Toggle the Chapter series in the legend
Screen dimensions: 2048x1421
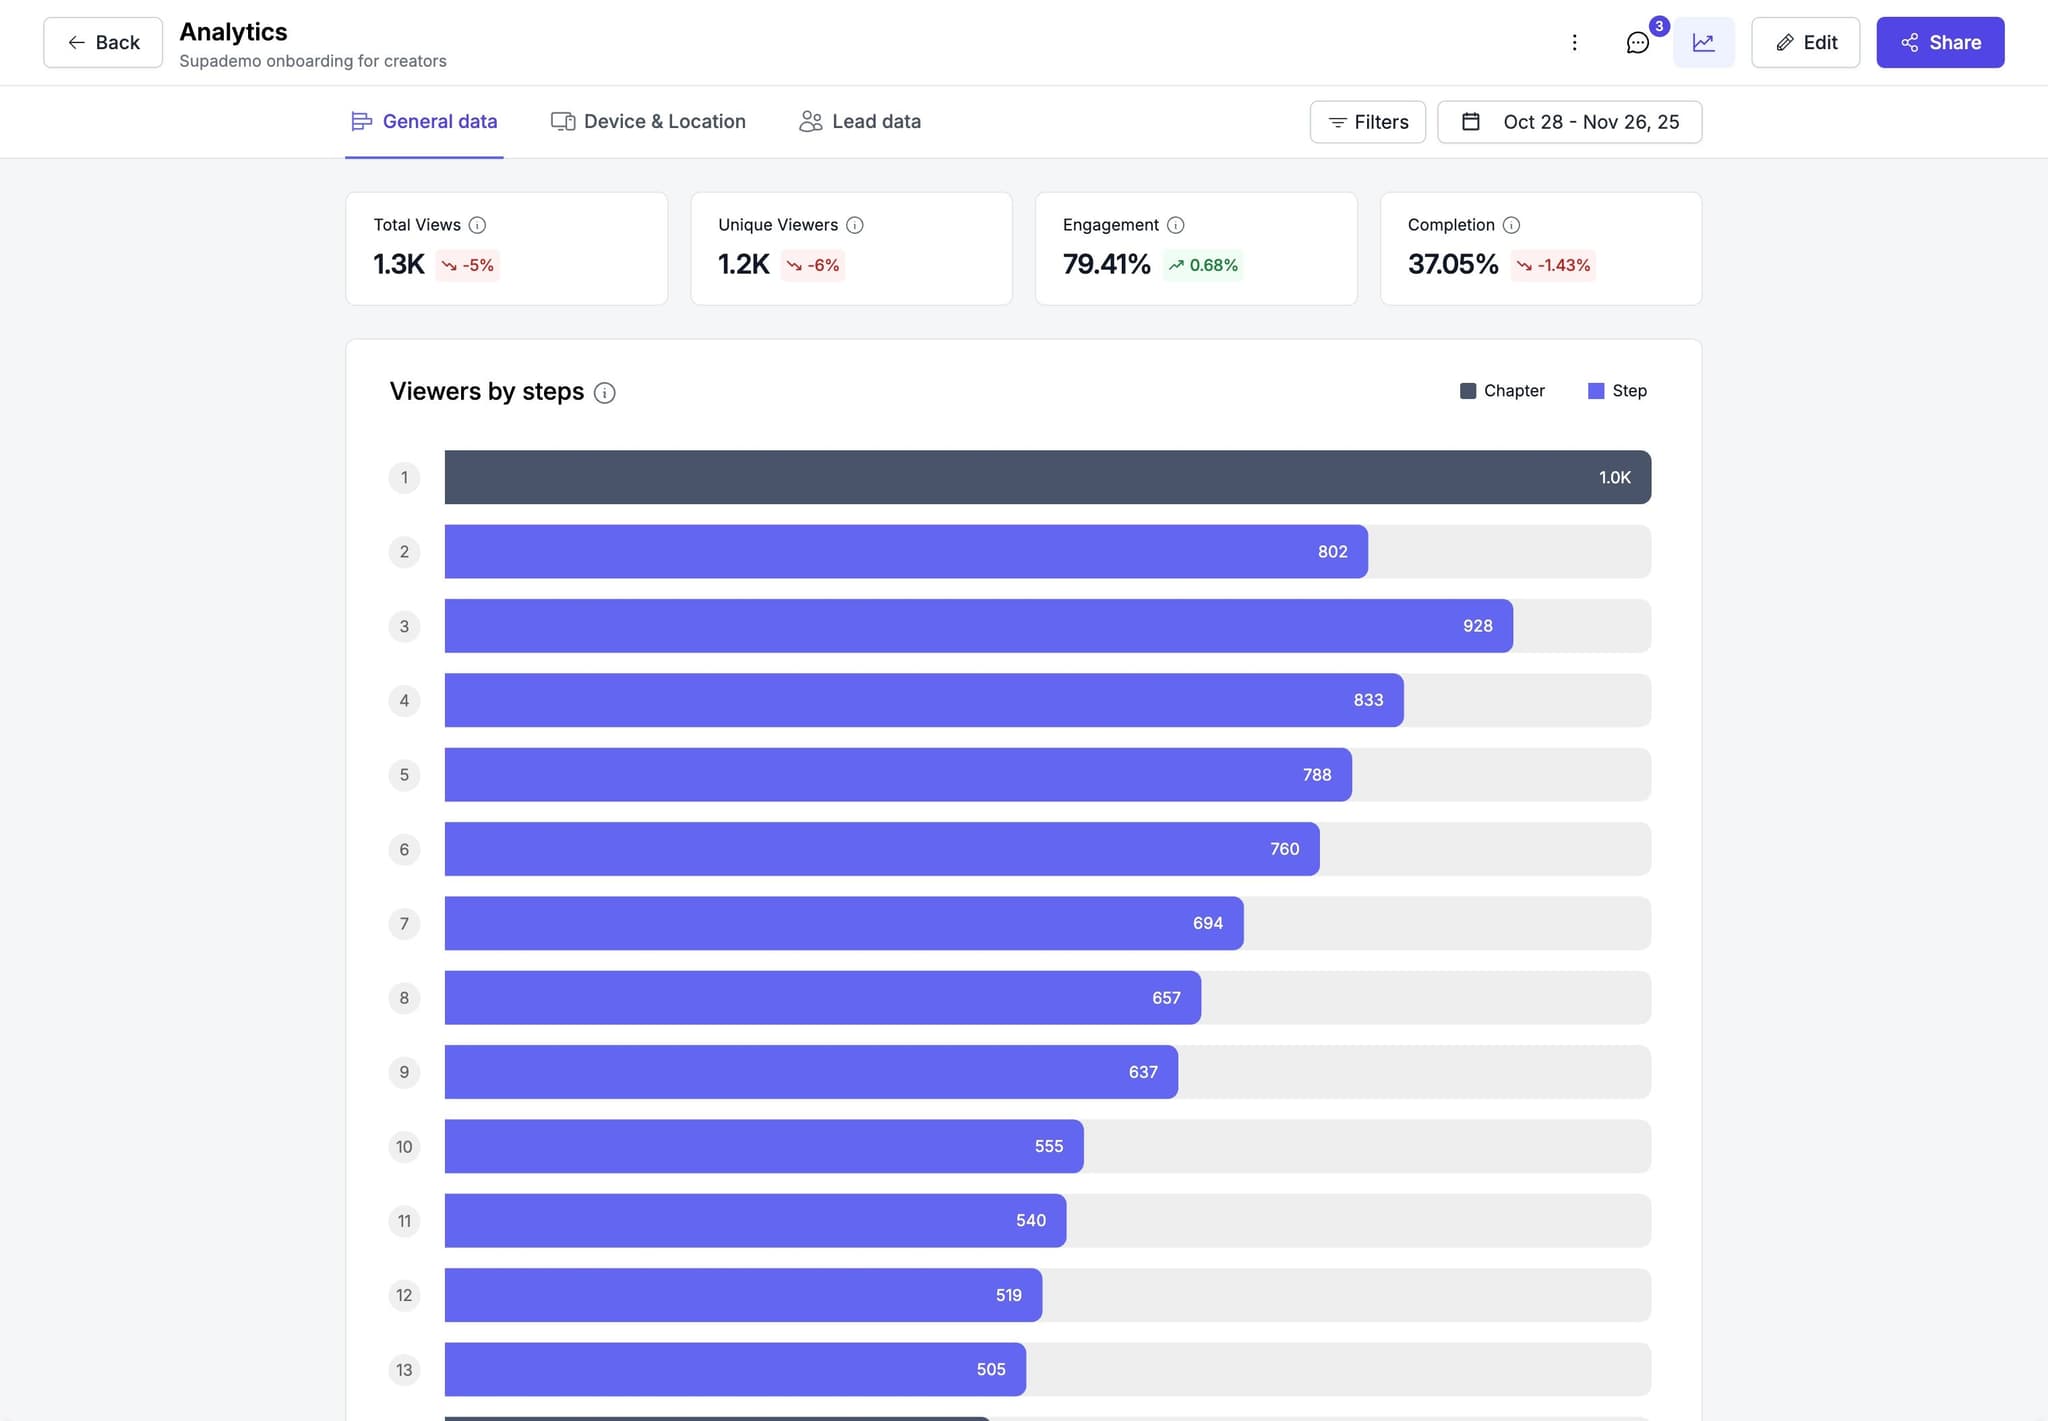click(x=1503, y=390)
